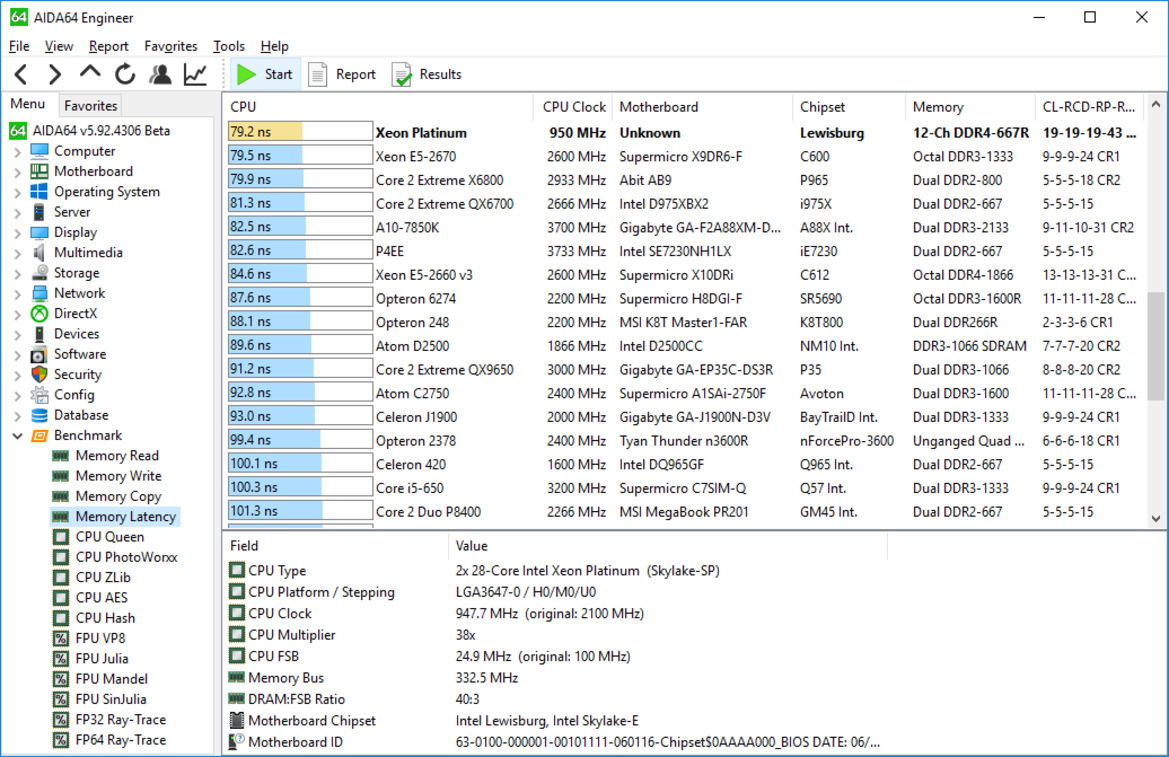This screenshot has width=1169, height=757.
Task: Select the Database icon in tree
Action: [x=40, y=415]
